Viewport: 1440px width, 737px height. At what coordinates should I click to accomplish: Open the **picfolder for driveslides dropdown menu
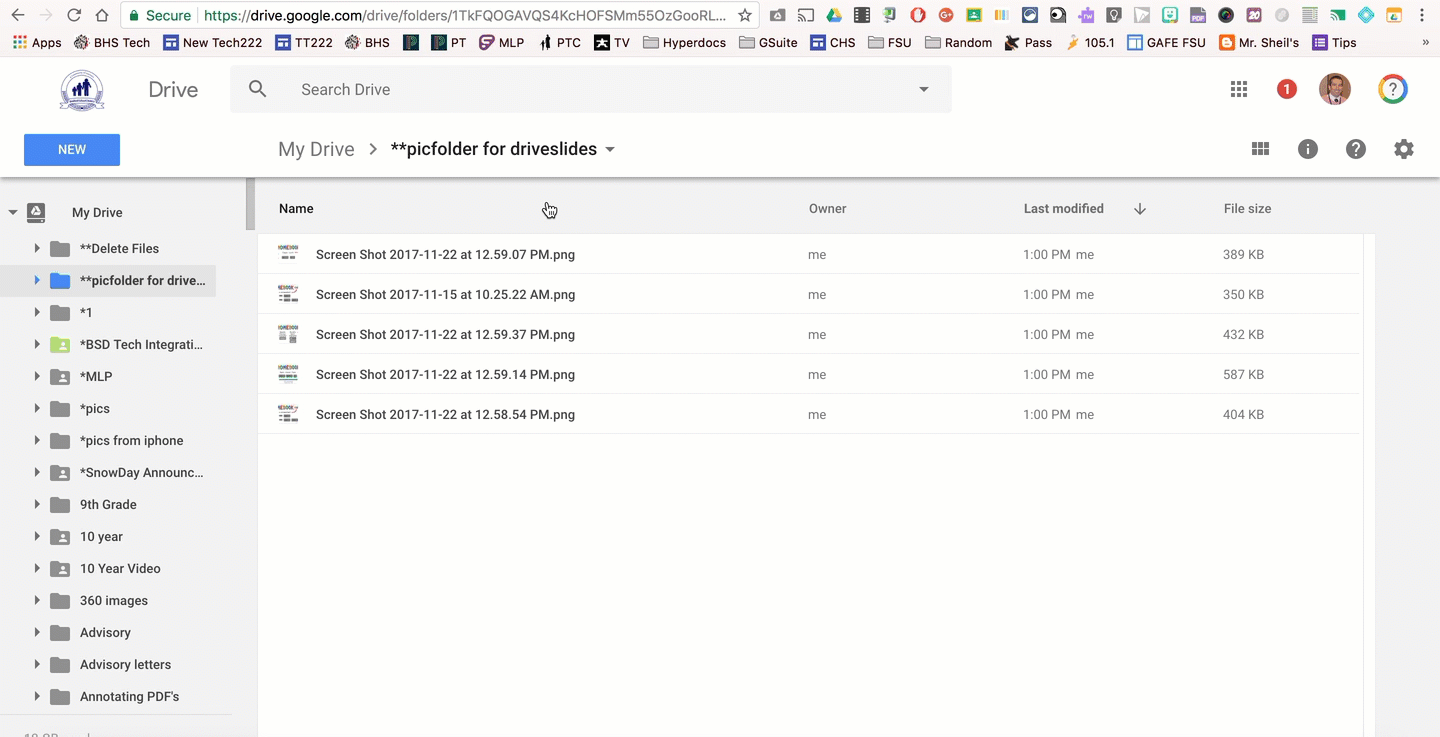610,150
